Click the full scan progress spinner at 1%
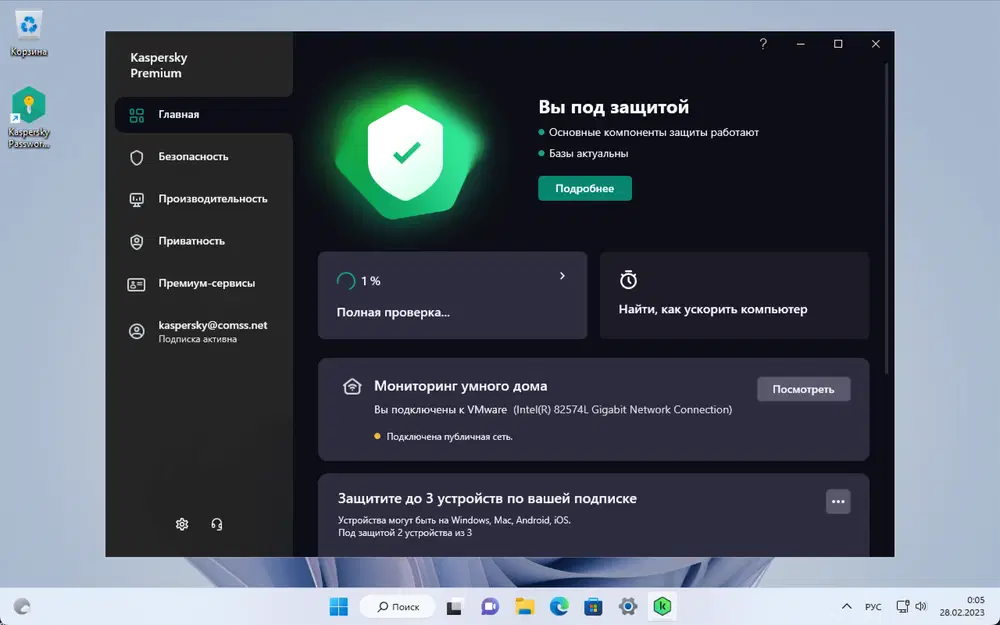 (x=346, y=281)
